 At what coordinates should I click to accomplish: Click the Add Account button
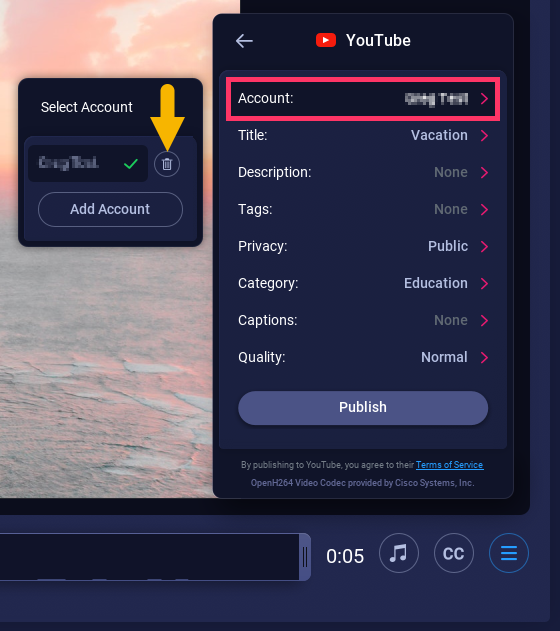(x=110, y=209)
